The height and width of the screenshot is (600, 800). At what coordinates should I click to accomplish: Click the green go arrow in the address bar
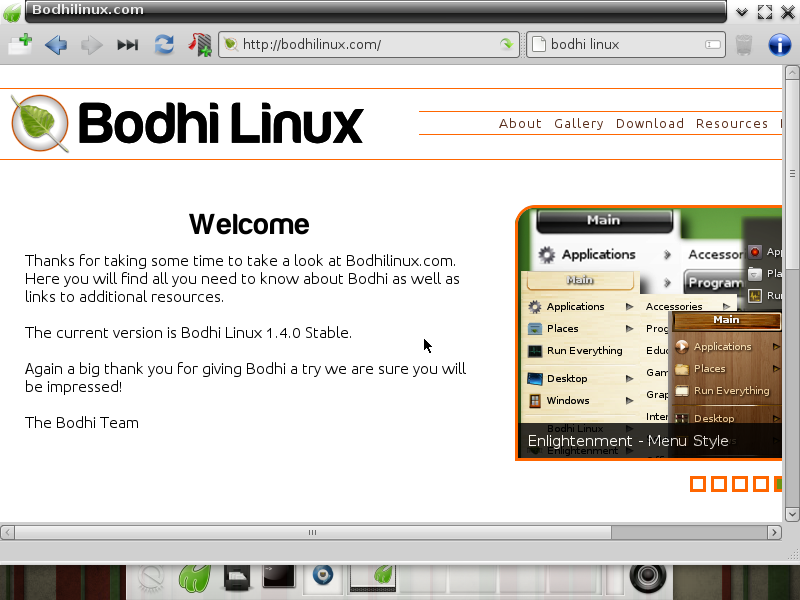coord(507,44)
